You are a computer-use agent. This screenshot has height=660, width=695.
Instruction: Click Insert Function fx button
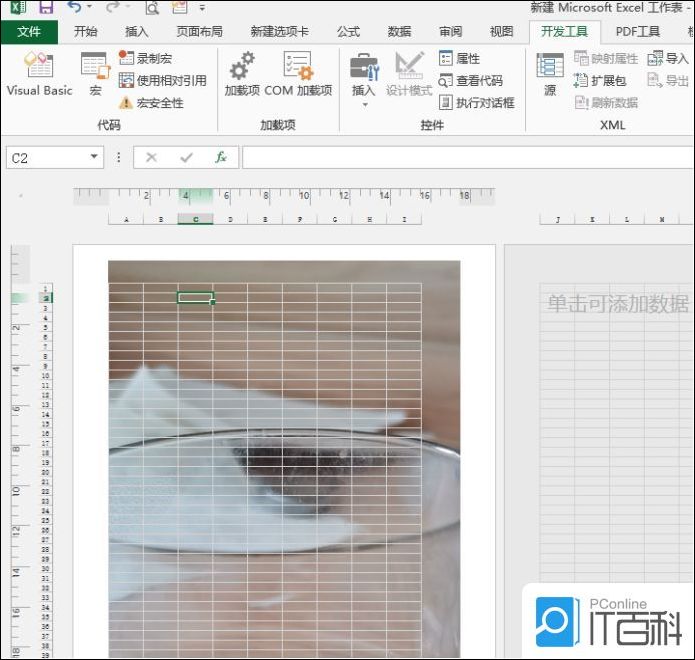[221, 157]
